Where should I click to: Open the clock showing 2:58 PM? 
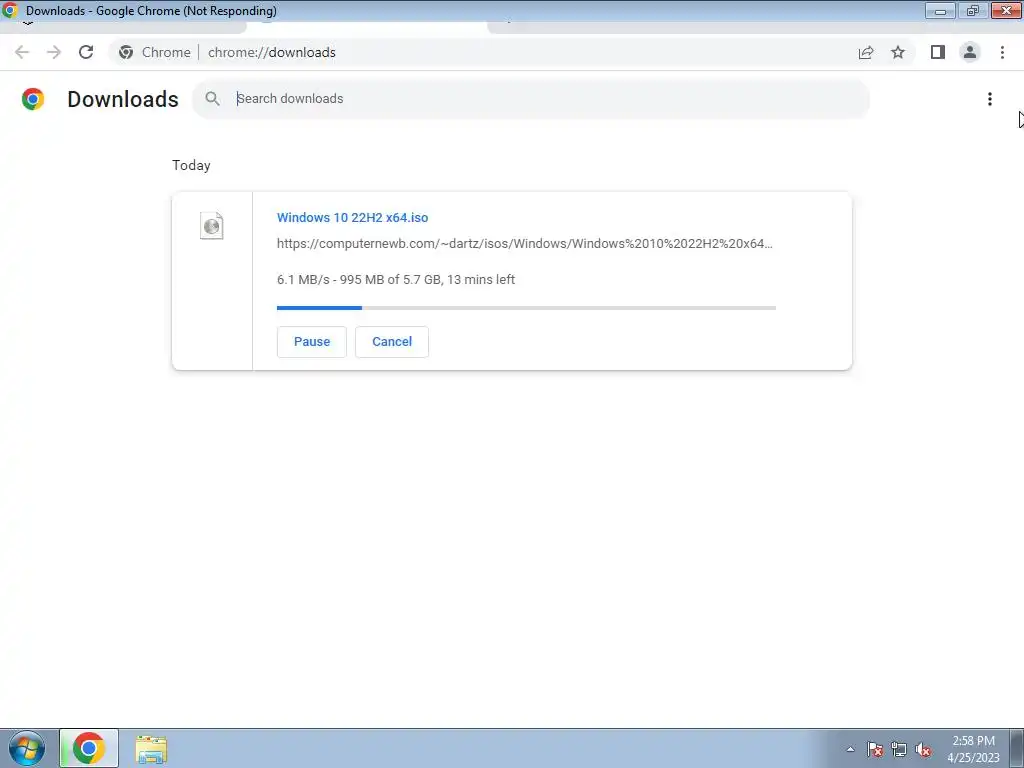click(x=973, y=749)
